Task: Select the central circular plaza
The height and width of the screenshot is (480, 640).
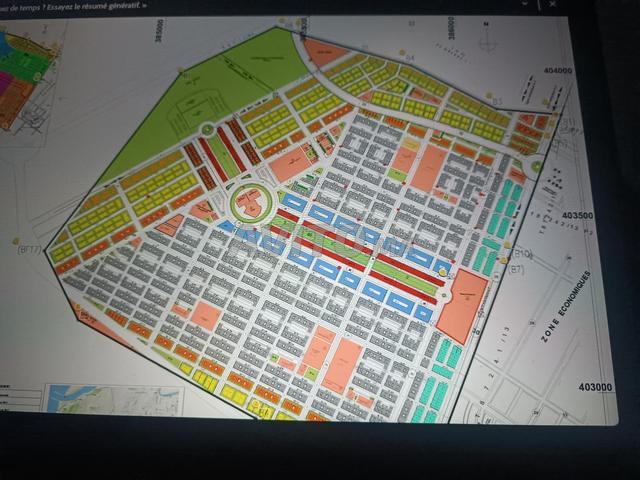Action: click(247, 206)
